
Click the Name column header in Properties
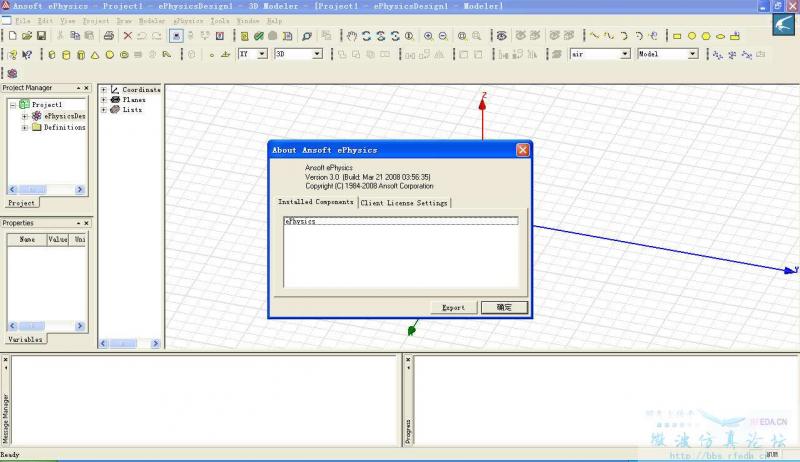tap(27, 239)
